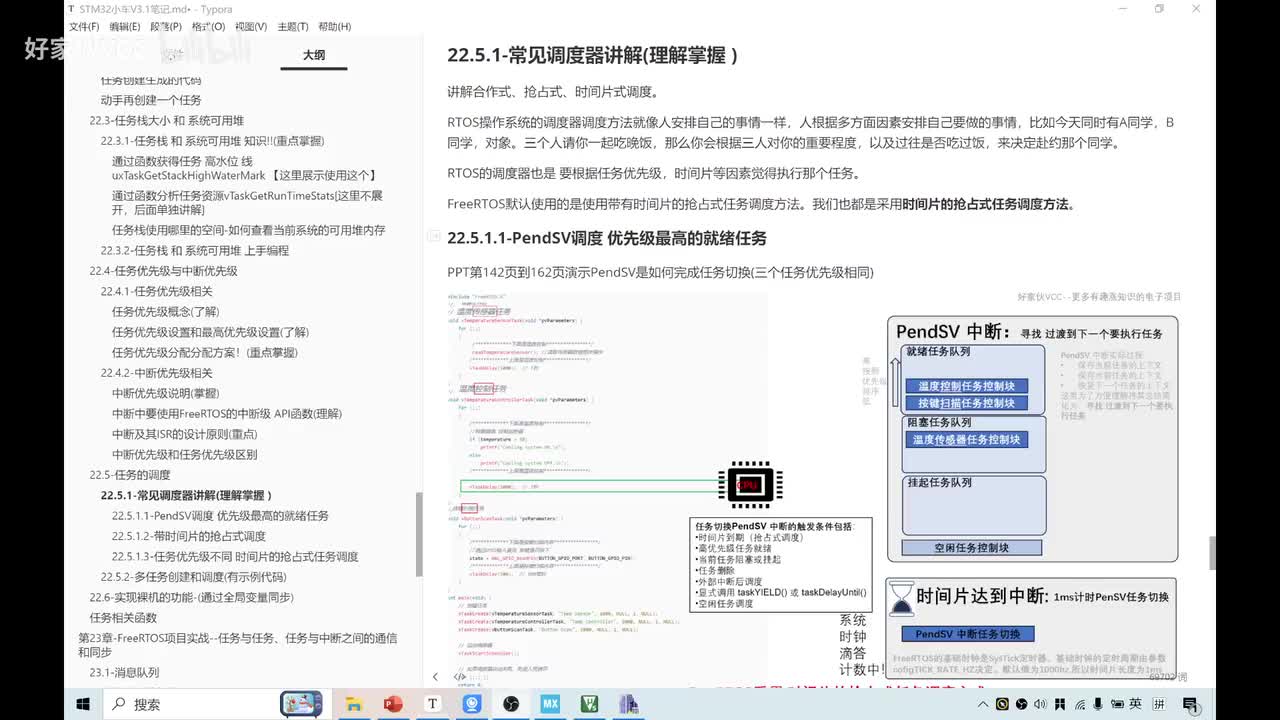Screen dimensions: 1280x720
Task: Navigate to 22.4-任务优先级与中断优先级
Action: tap(163, 271)
